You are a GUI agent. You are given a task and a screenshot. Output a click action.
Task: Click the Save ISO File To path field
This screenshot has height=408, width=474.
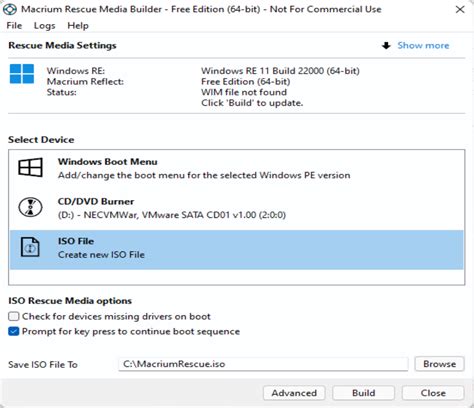(x=263, y=364)
